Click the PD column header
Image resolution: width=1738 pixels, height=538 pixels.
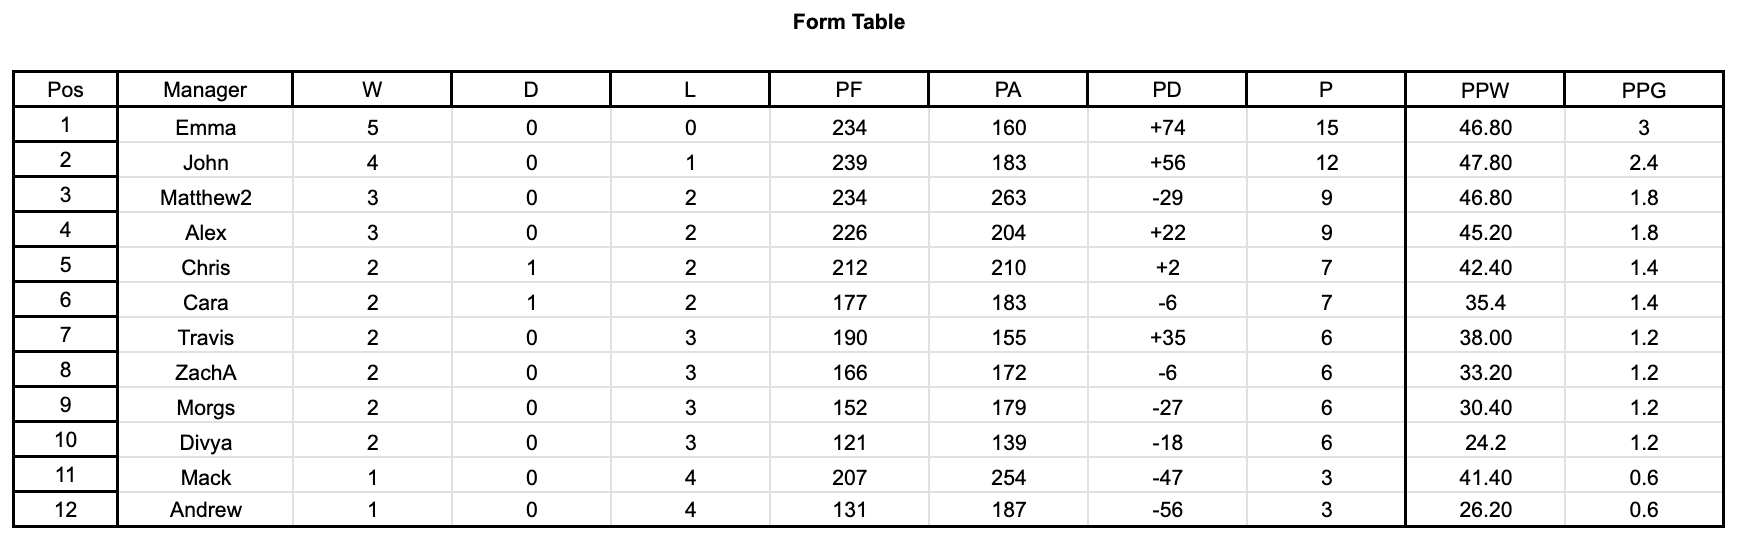[1167, 90]
